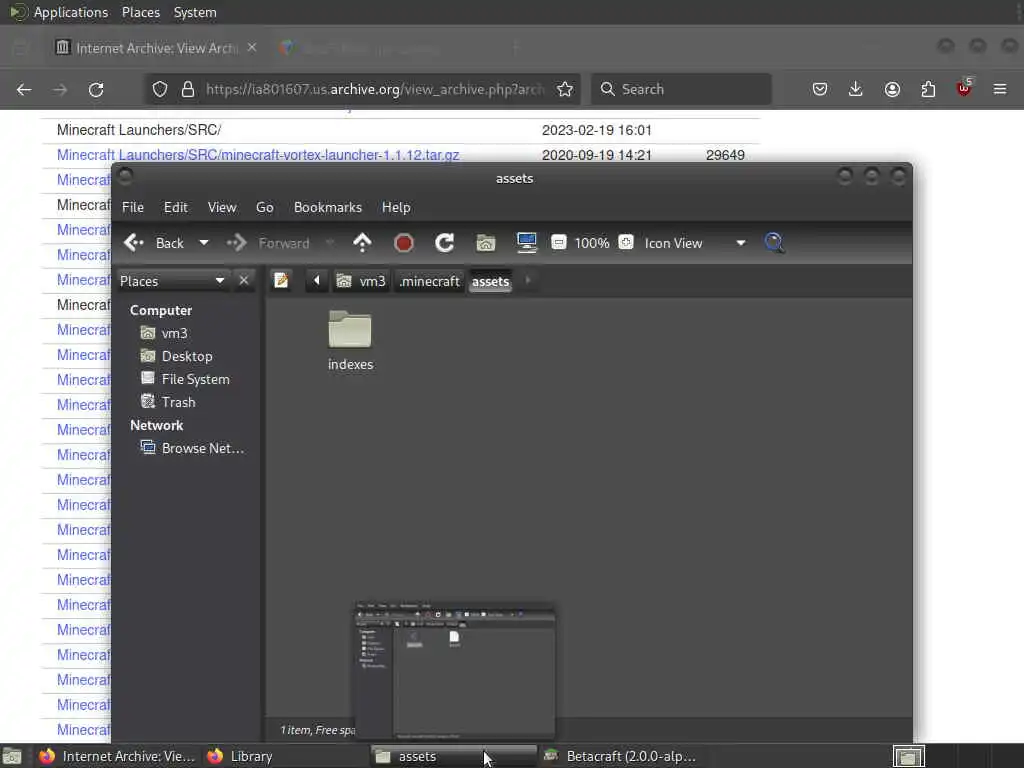
Task: Jump to the vm3 path segment
Action: pyautogui.click(x=362, y=281)
